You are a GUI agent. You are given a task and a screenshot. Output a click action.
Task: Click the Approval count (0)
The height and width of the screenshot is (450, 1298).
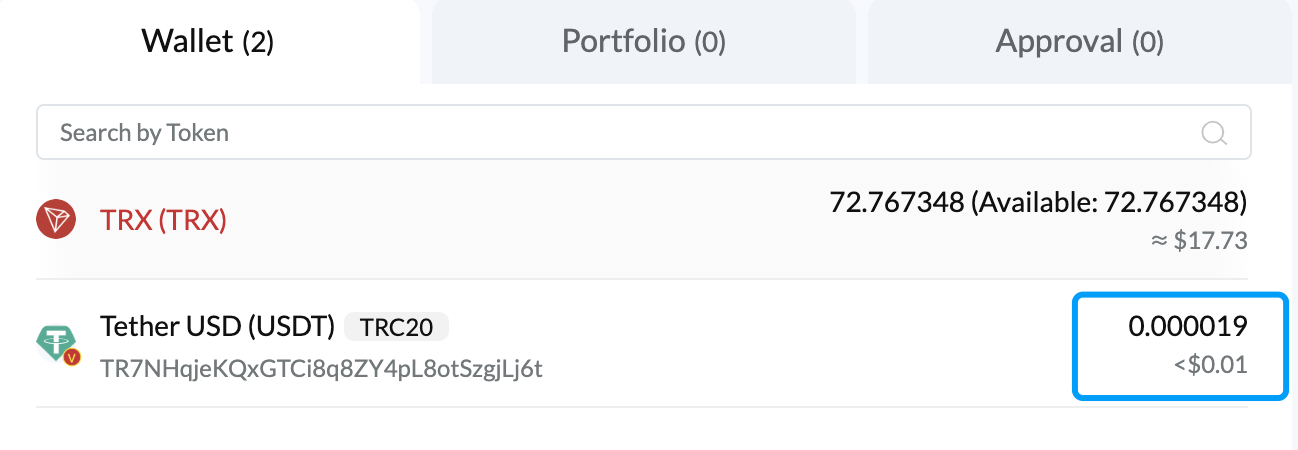[x=1148, y=42]
